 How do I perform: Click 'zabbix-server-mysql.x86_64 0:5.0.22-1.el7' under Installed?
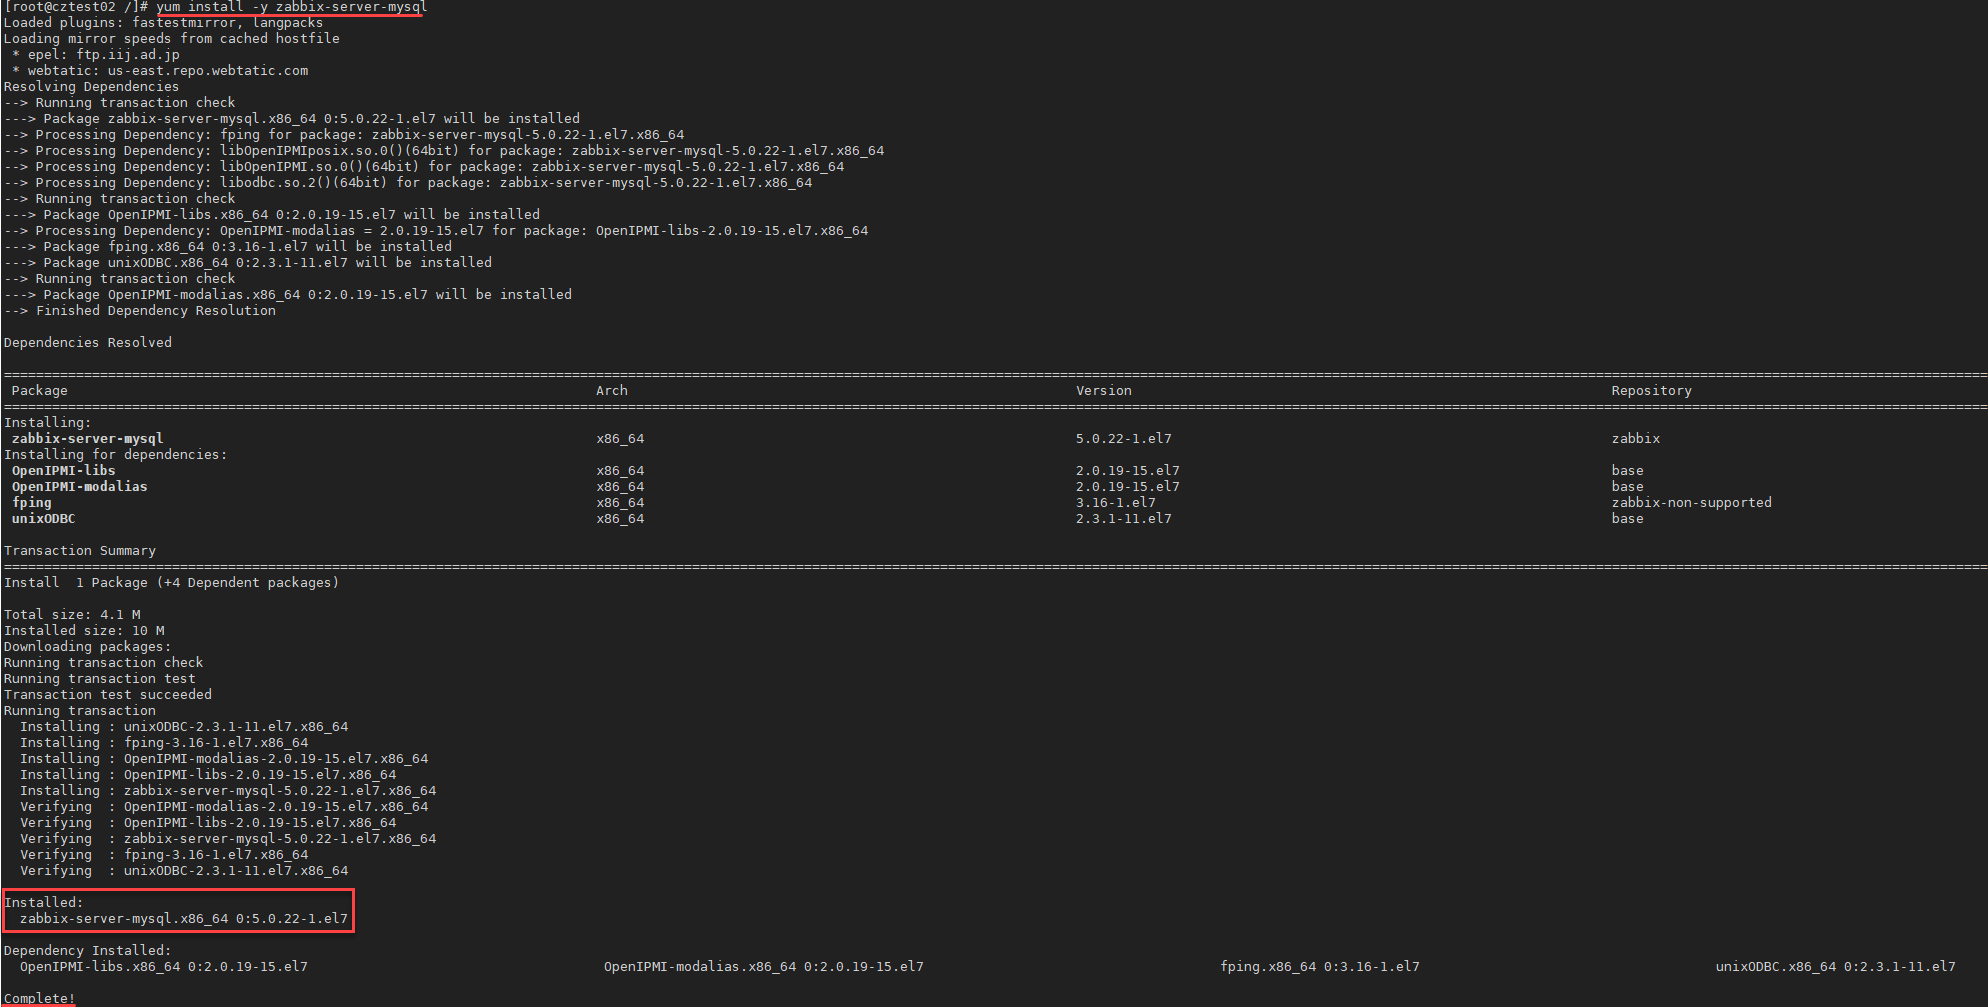(184, 918)
